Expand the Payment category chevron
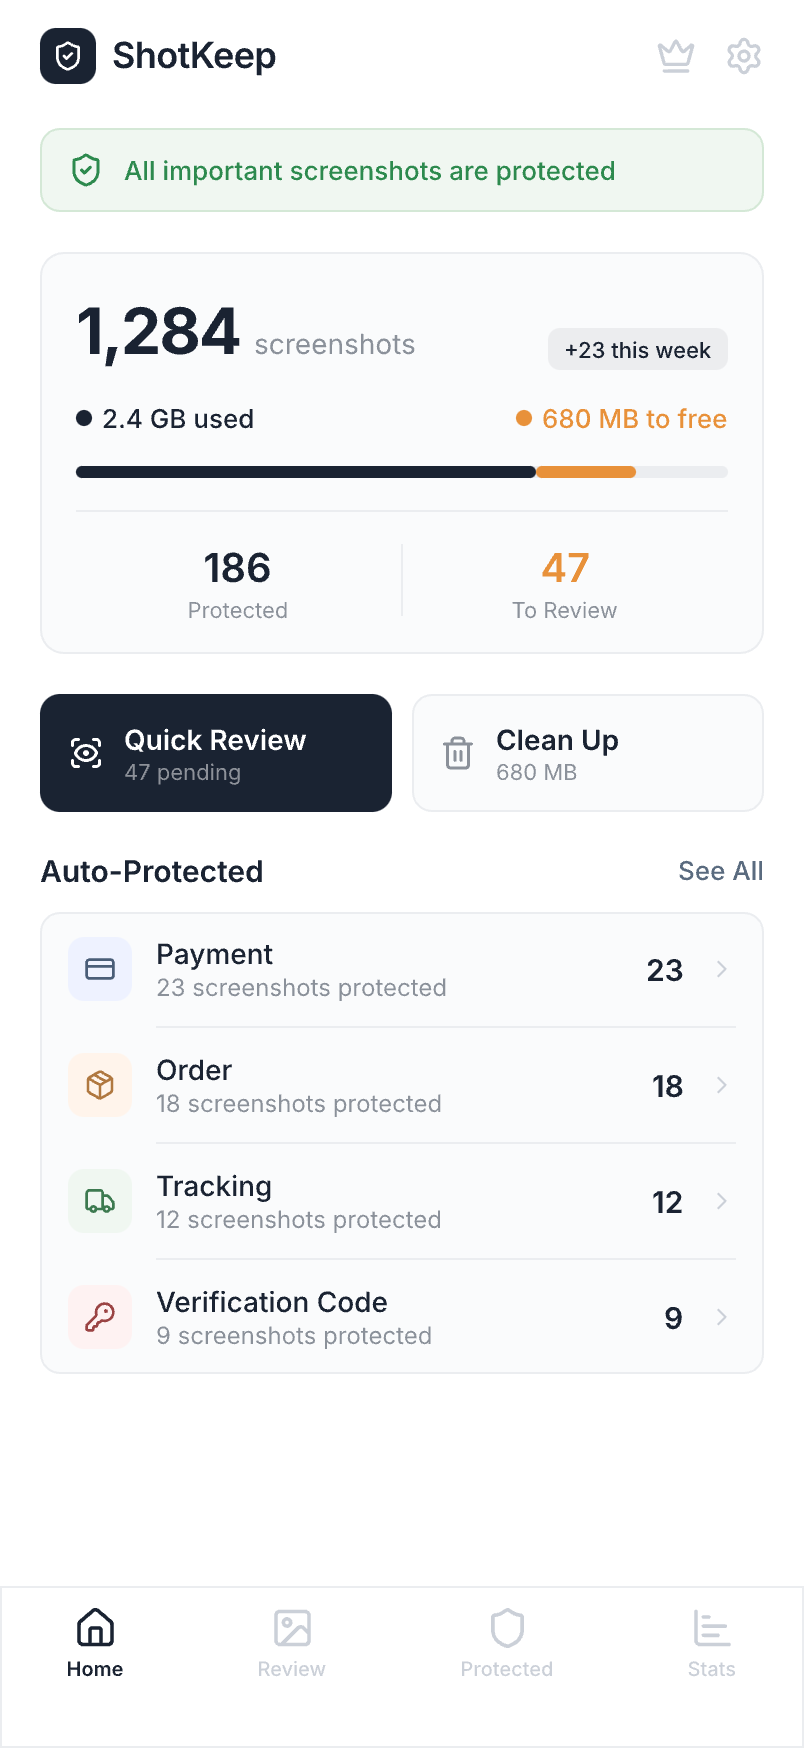804x1748 pixels. (722, 969)
